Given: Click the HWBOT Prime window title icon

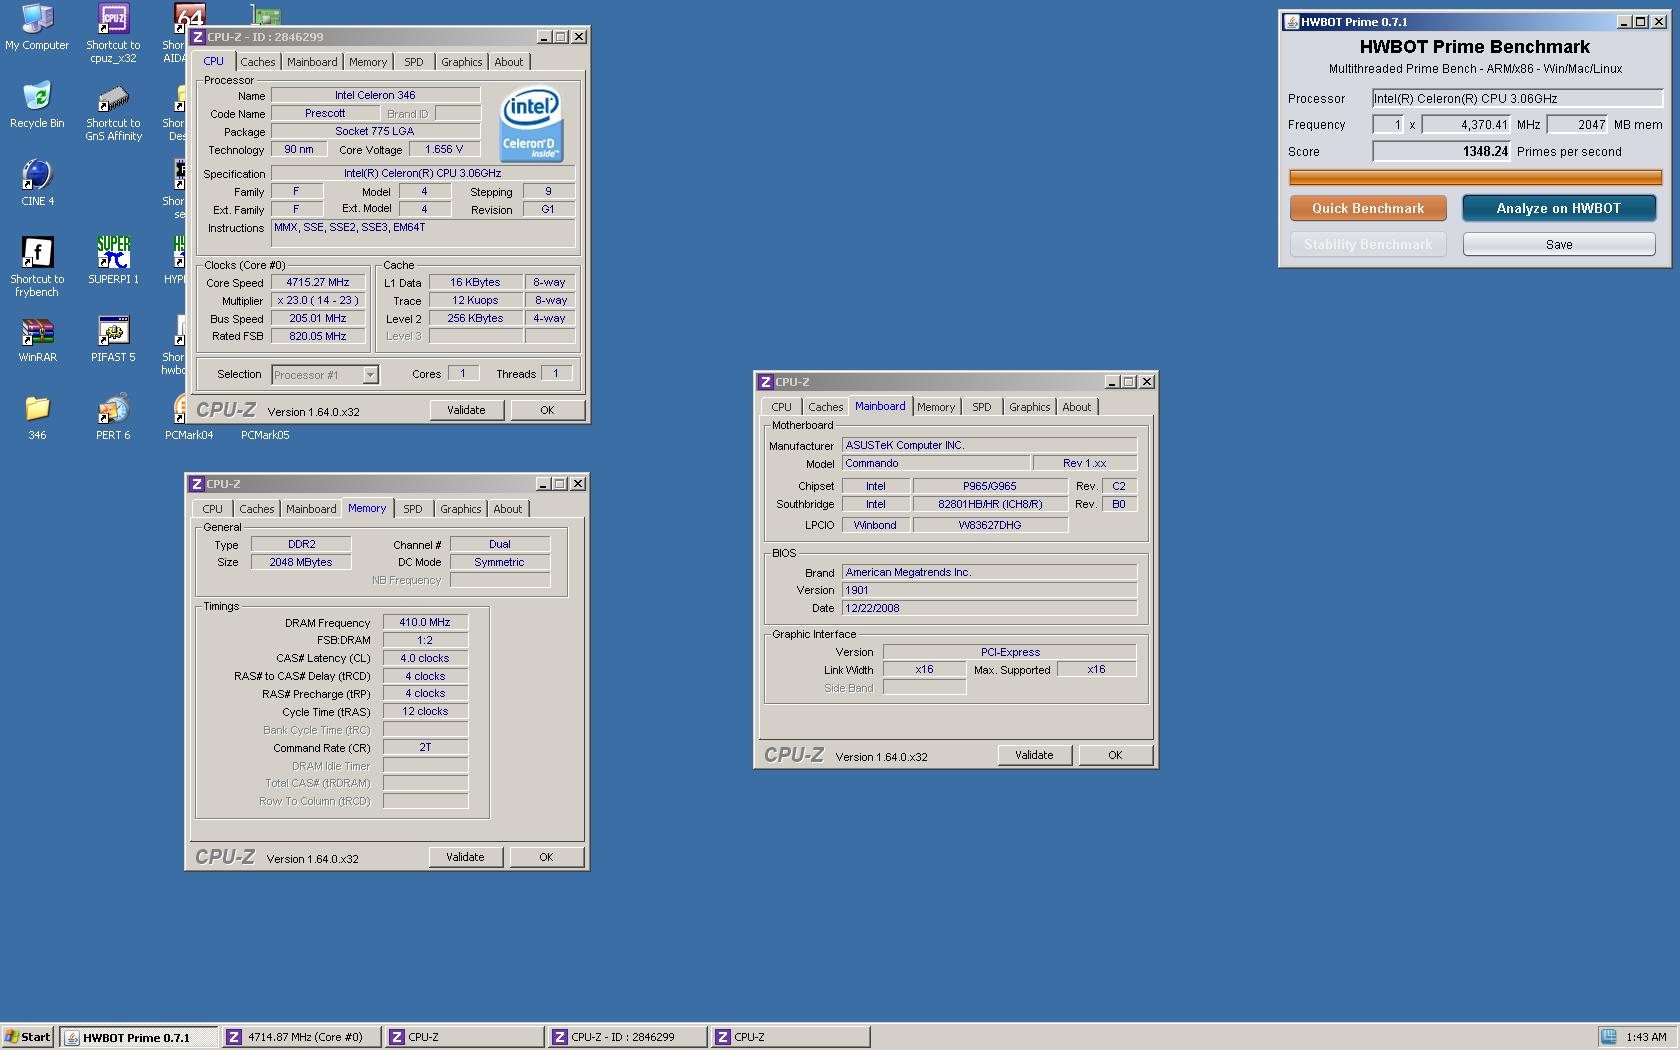Looking at the screenshot, I should pyautogui.click(x=1291, y=22).
